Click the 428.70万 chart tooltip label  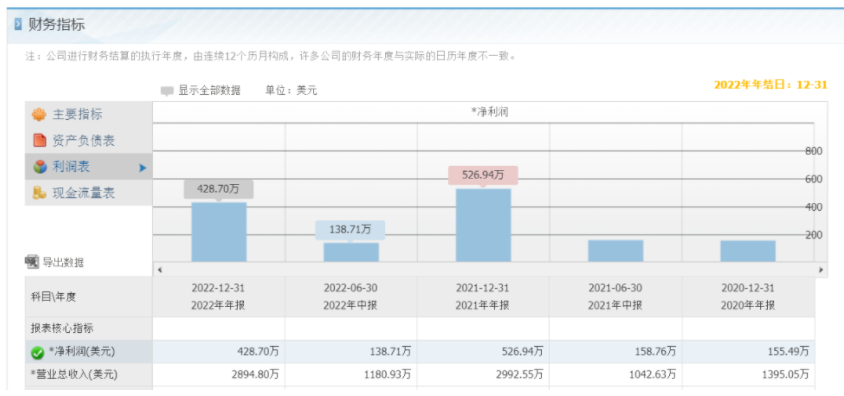click(x=219, y=189)
